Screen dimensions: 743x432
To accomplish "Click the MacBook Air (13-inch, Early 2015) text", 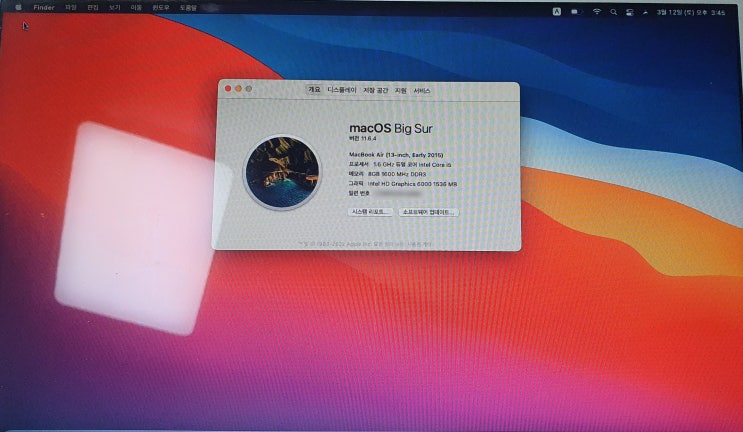I will (396, 155).
